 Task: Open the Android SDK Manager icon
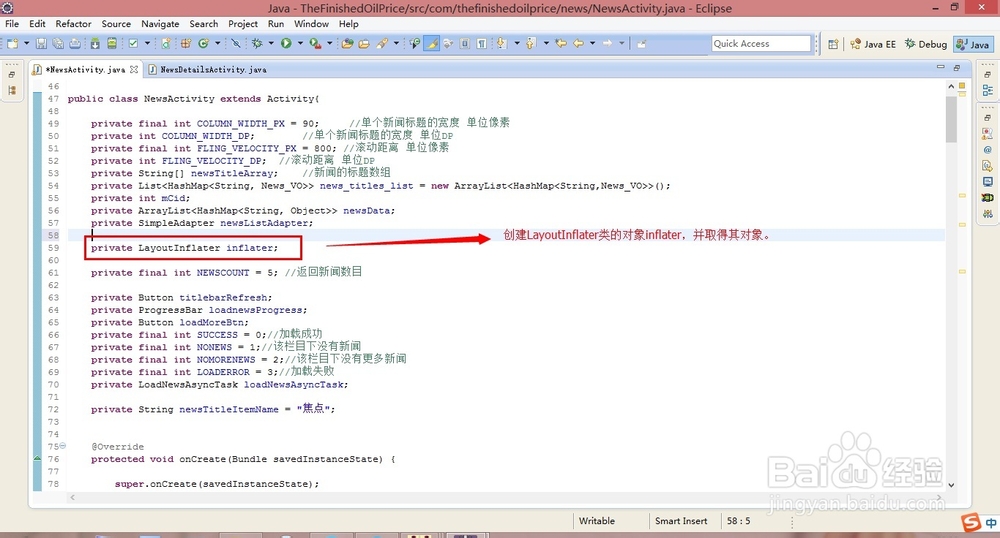coord(95,43)
